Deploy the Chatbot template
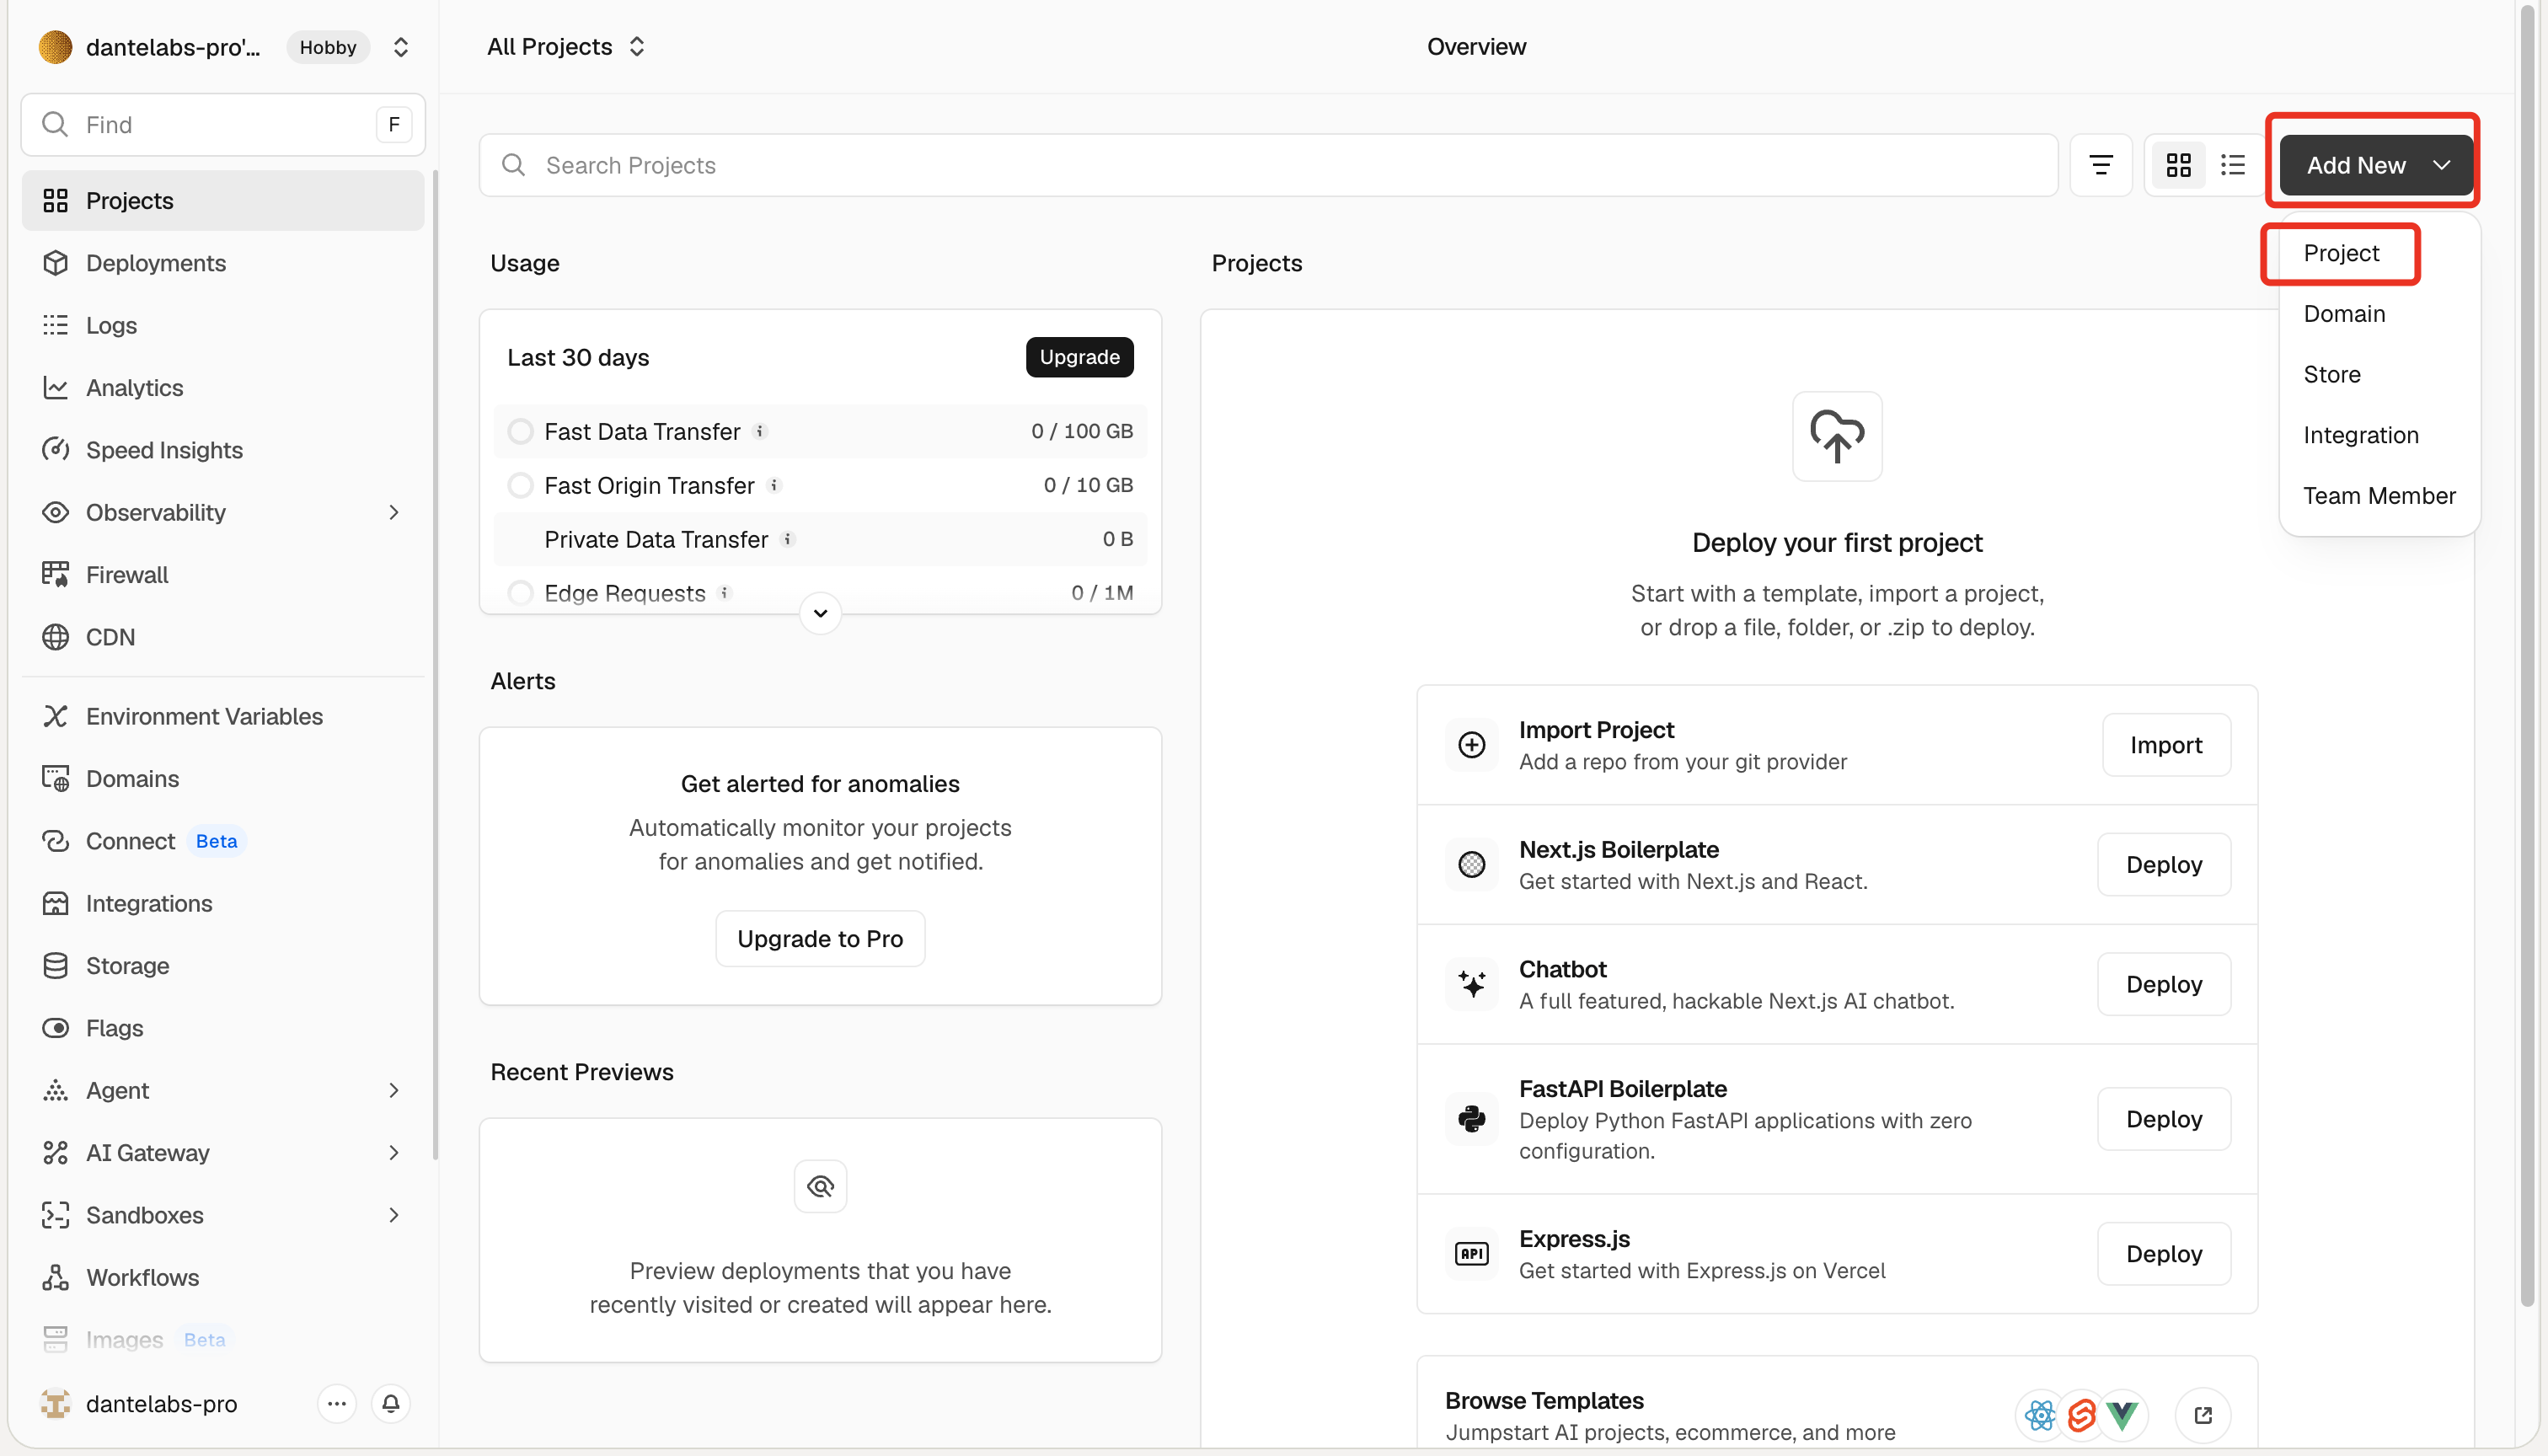The height and width of the screenshot is (1456, 2548). [x=2164, y=984]
